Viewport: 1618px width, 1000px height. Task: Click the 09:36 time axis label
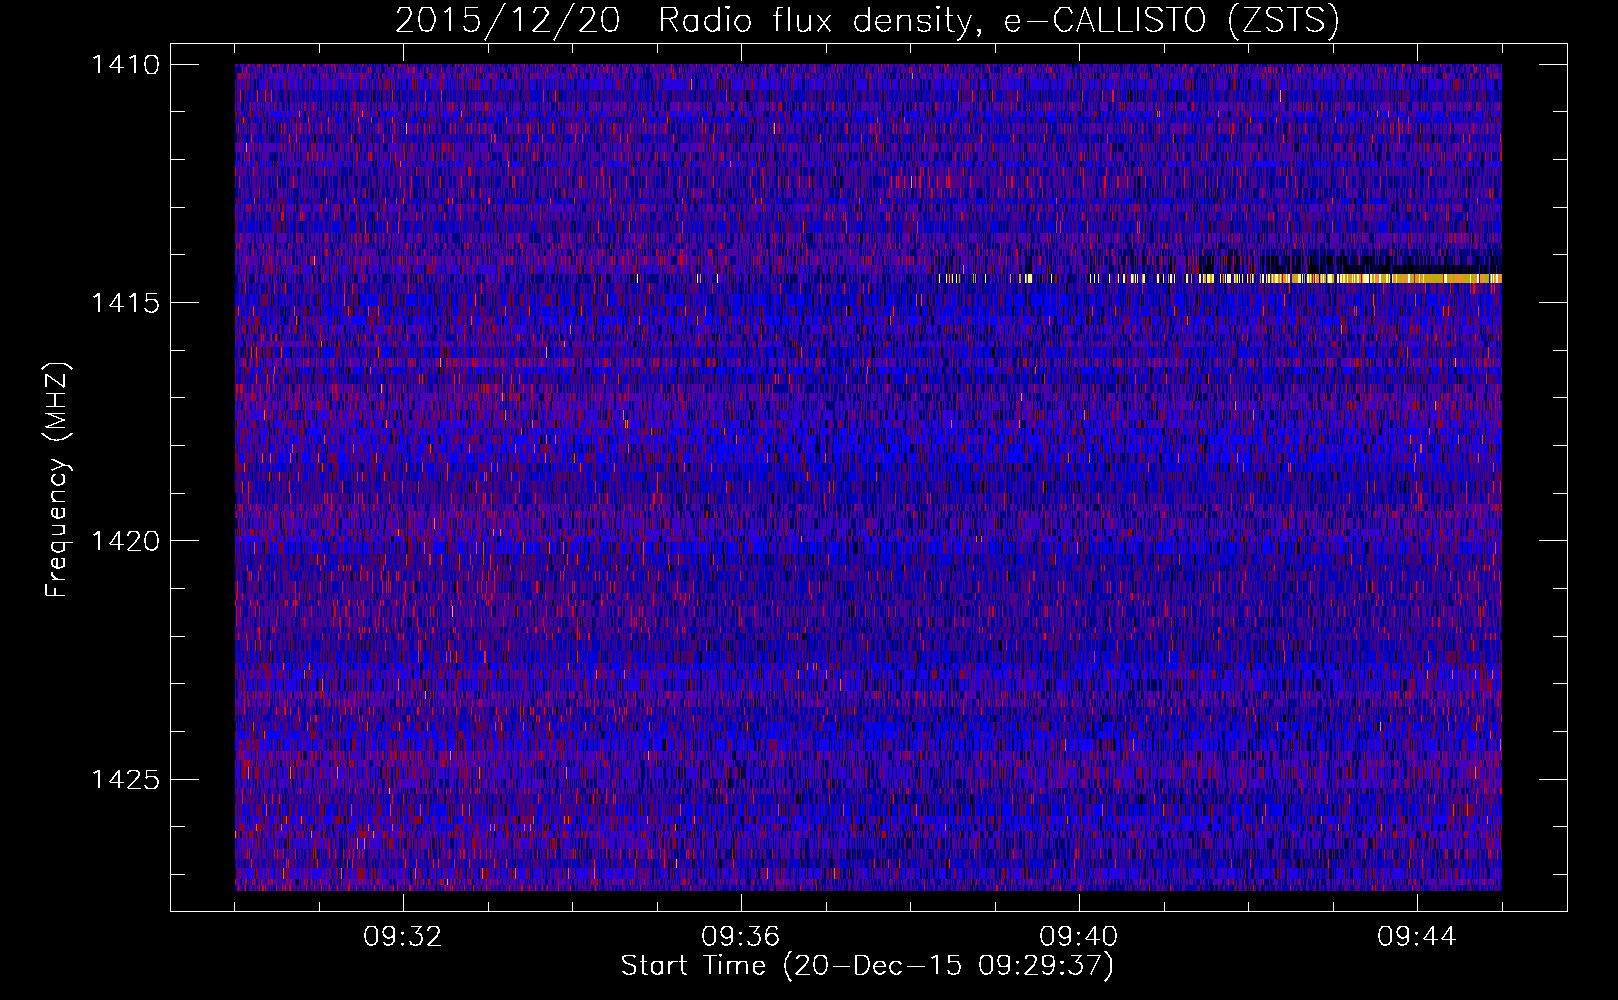click(741, 937)
